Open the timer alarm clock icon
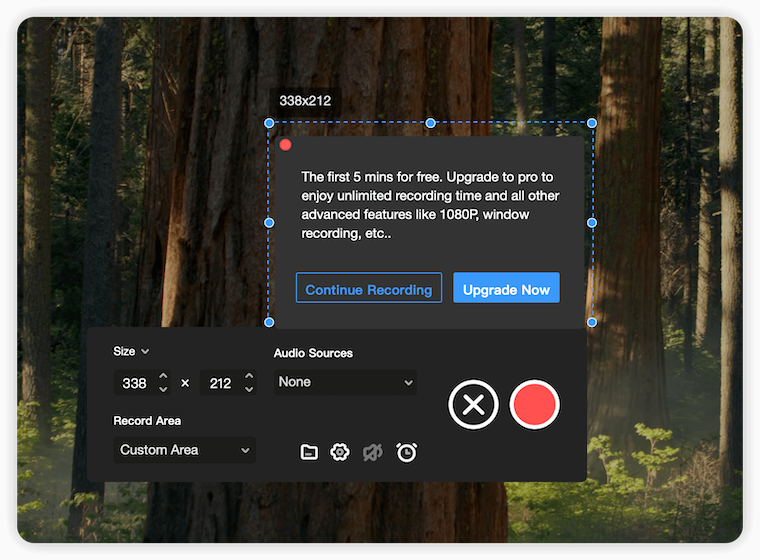Image resolution: width=760 pixels, height=560 pixels. (406, 452)
